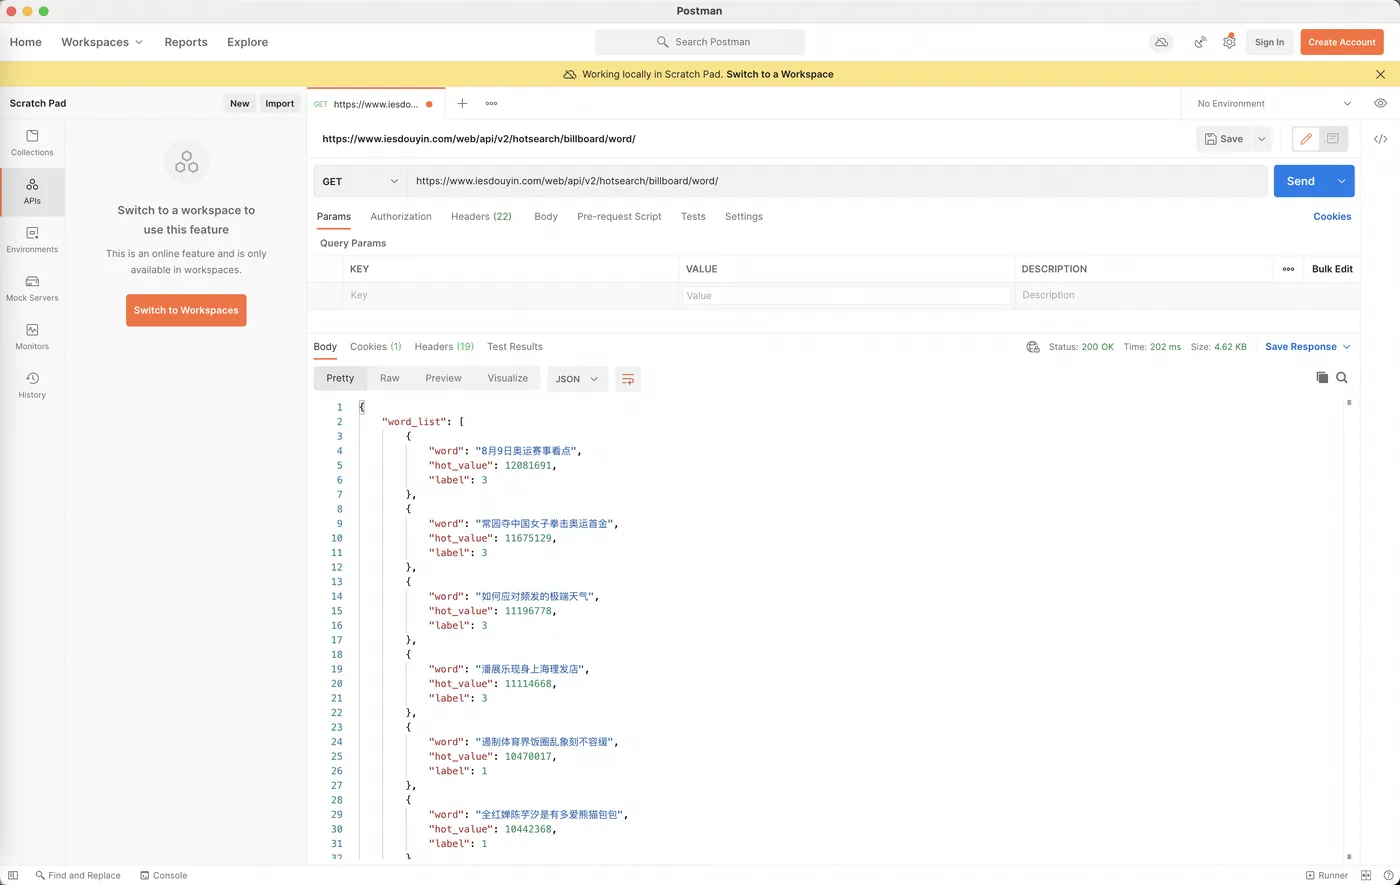Open the Test Results tab
Image resolution: width=1400 pixels, height=885 pixels.
pyautogui.click(x=515, y=347)
